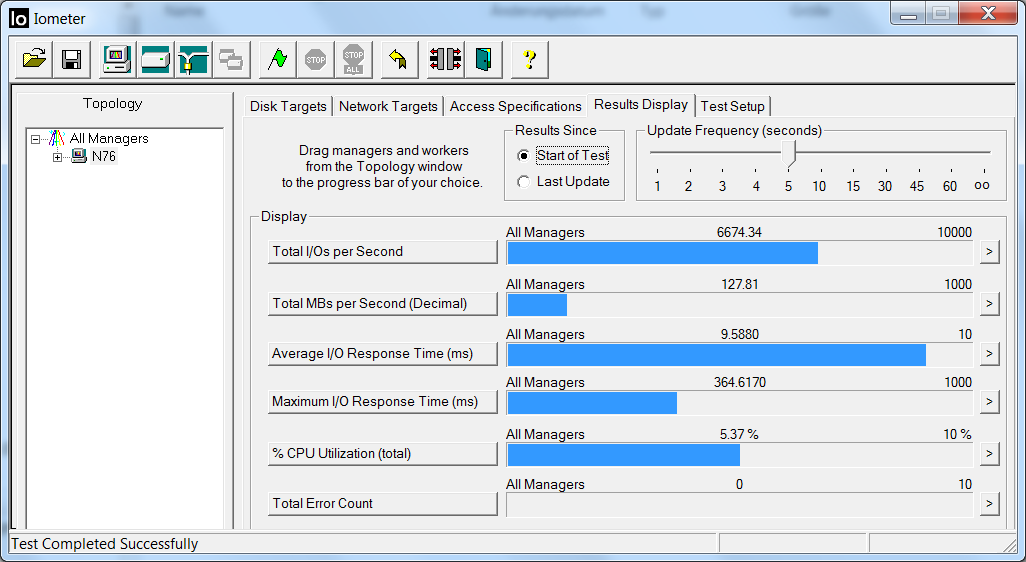Viewport: 1026px width, 562px height.
Task: Select the All Managers tree icon
Action: pyautogui.click(x=57, y=138)
